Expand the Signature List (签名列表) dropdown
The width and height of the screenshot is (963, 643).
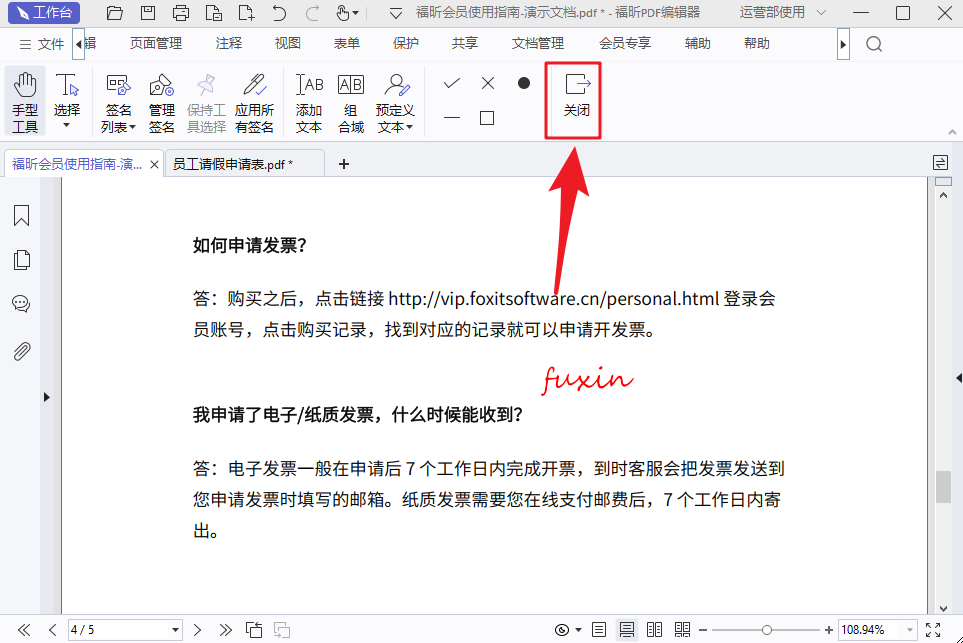click(x=118, y=126)
